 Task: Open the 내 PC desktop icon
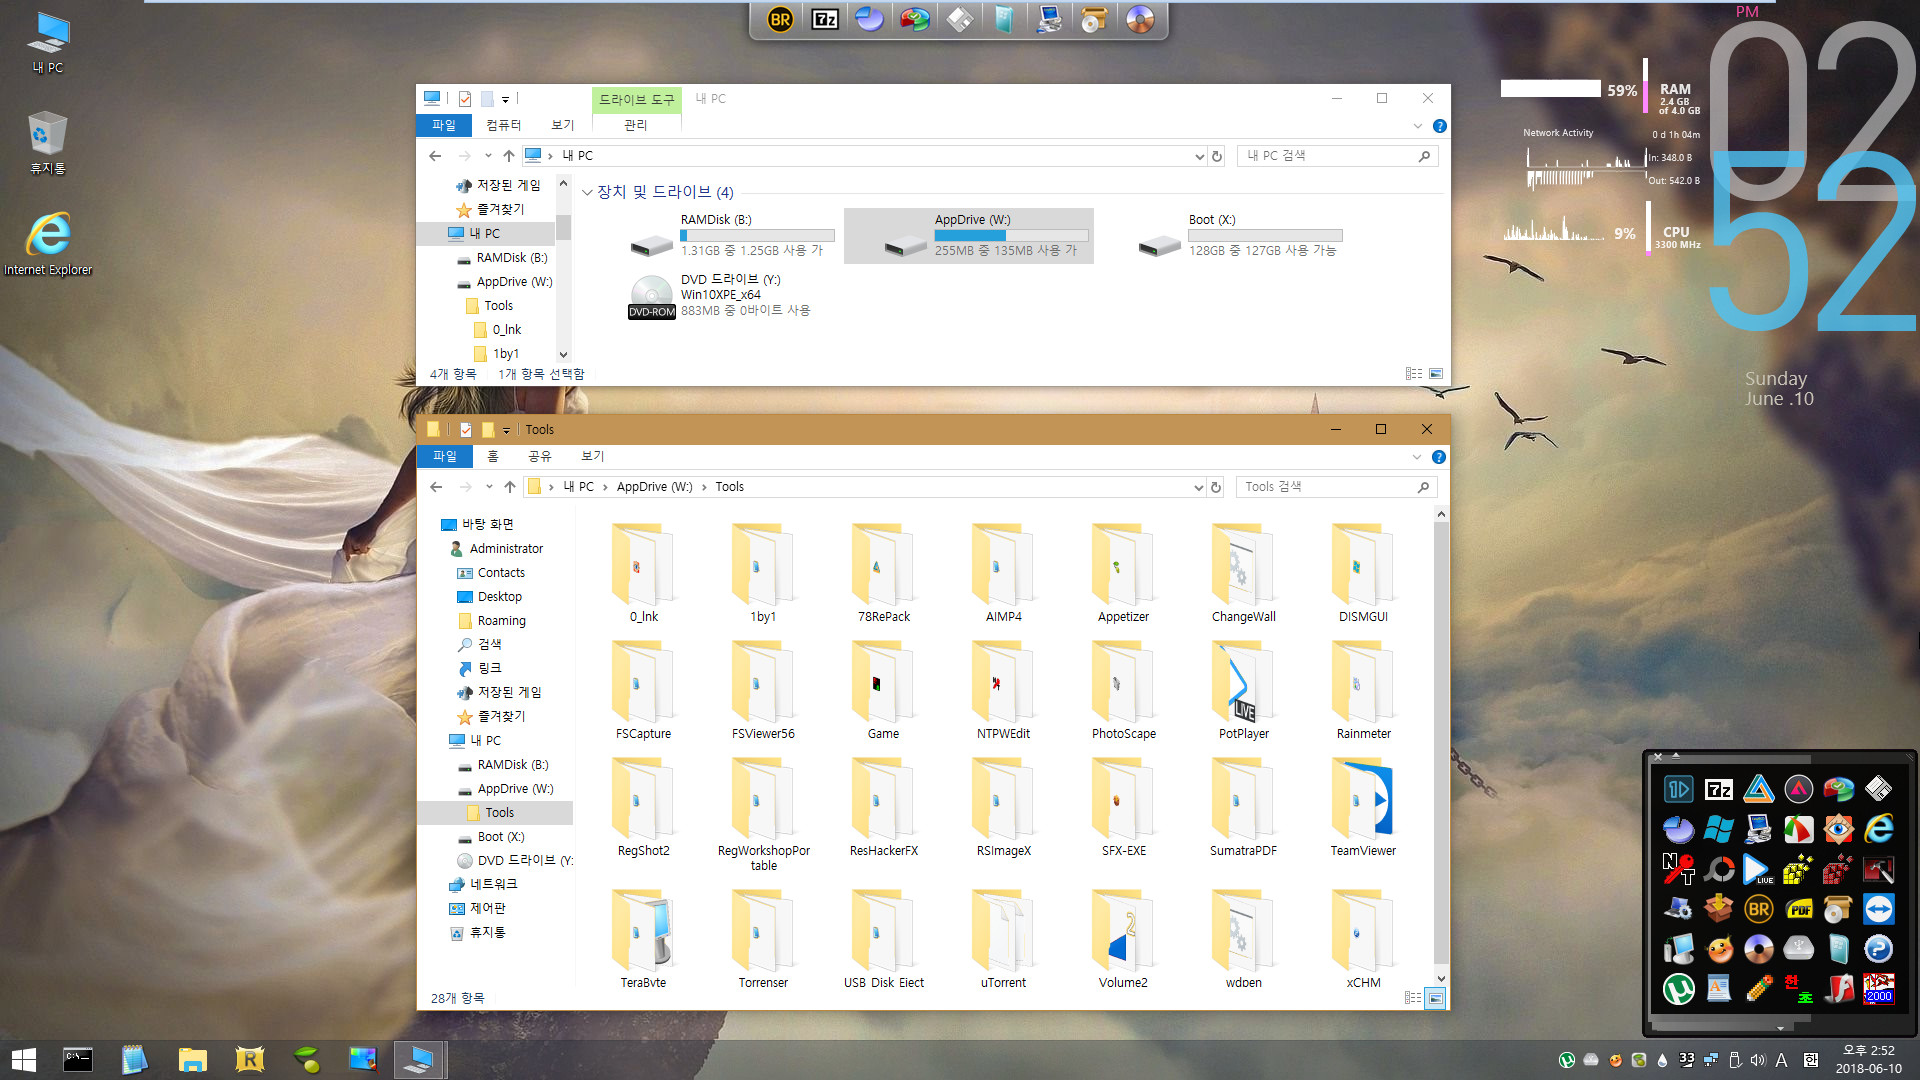pyautogui.click(x=47, y=44)
